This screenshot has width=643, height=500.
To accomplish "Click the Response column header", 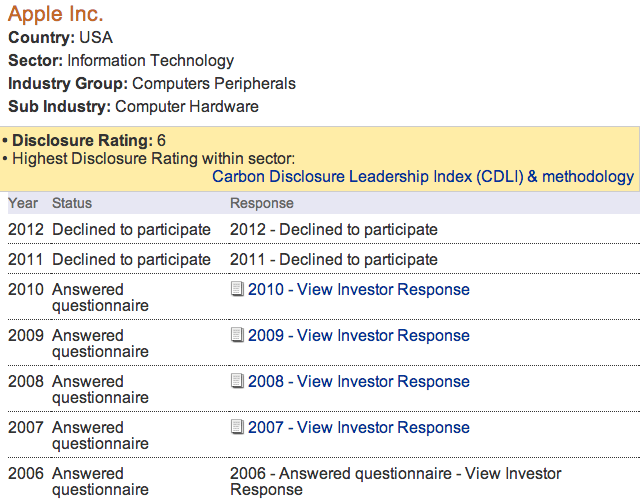I will coord(262,203).
